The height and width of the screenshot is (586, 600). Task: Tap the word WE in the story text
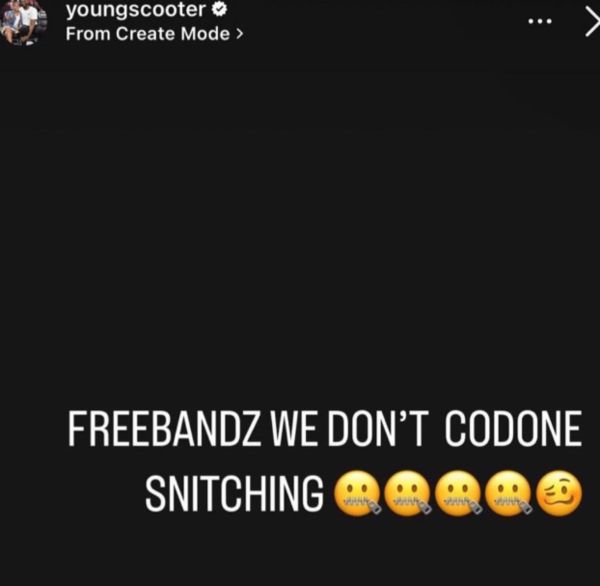(x=294, y=429)
